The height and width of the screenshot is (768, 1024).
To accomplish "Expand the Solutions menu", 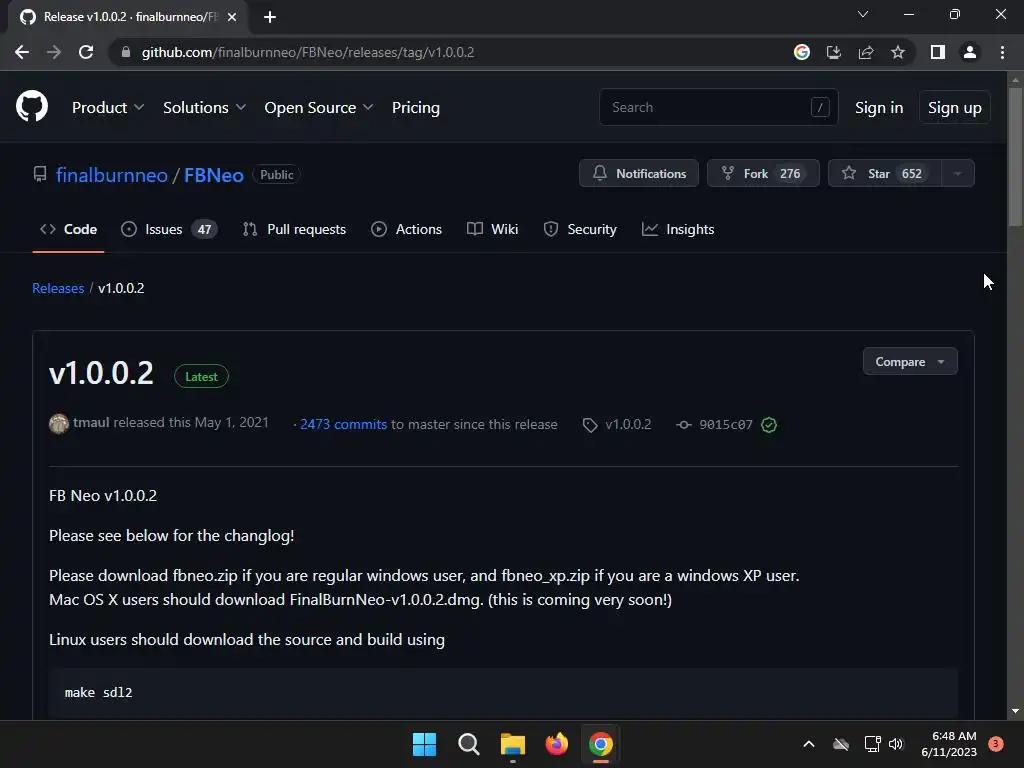I will pyautogui.click(x=204, y=108).
